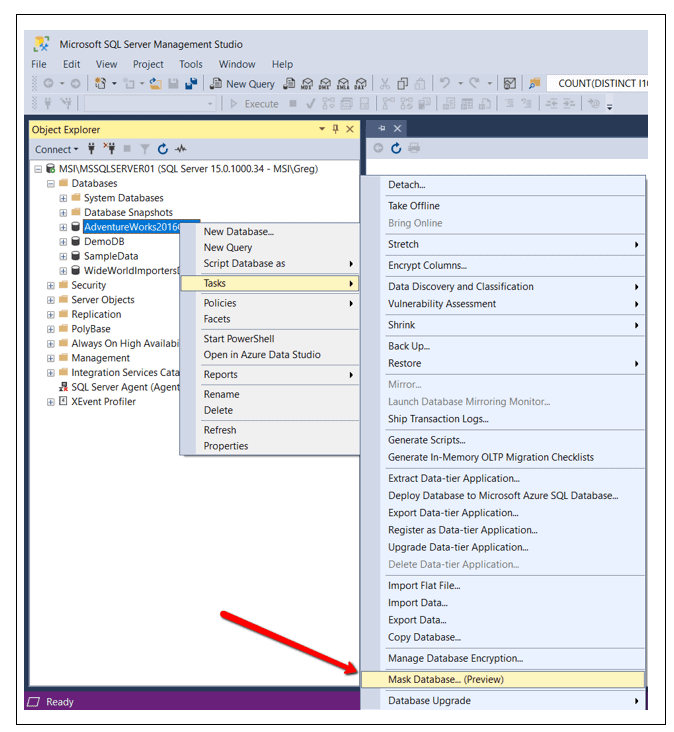Click the Execute button in toolbar
674x732 pixels.
[x=254, y=104]
